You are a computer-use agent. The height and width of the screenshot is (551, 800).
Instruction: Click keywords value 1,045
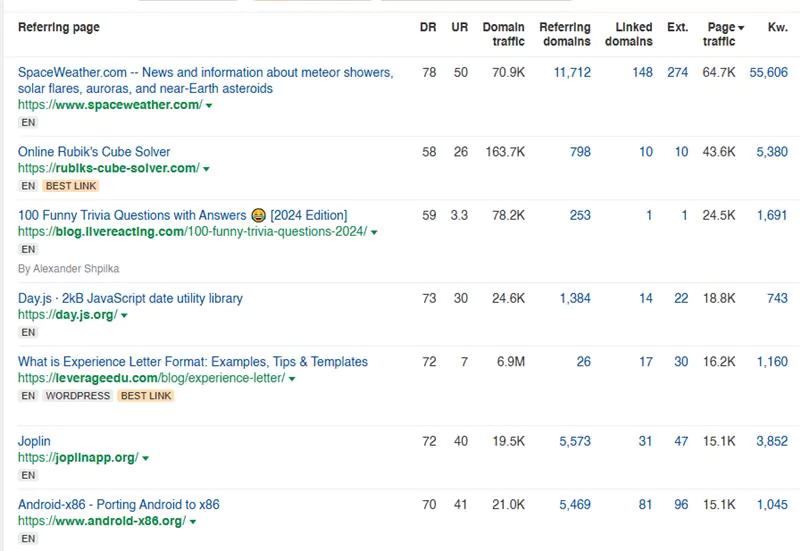click(772, 505)
